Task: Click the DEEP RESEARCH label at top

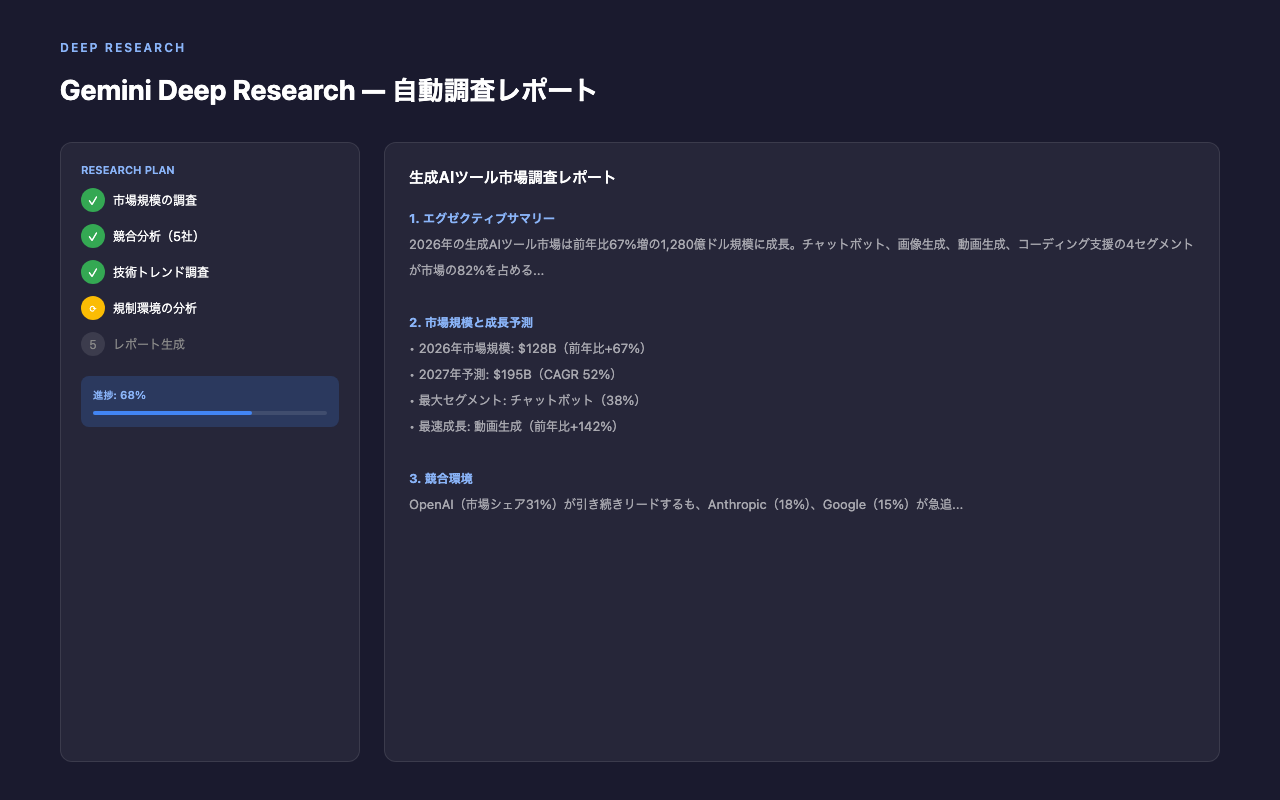Action: click(123, 48)
